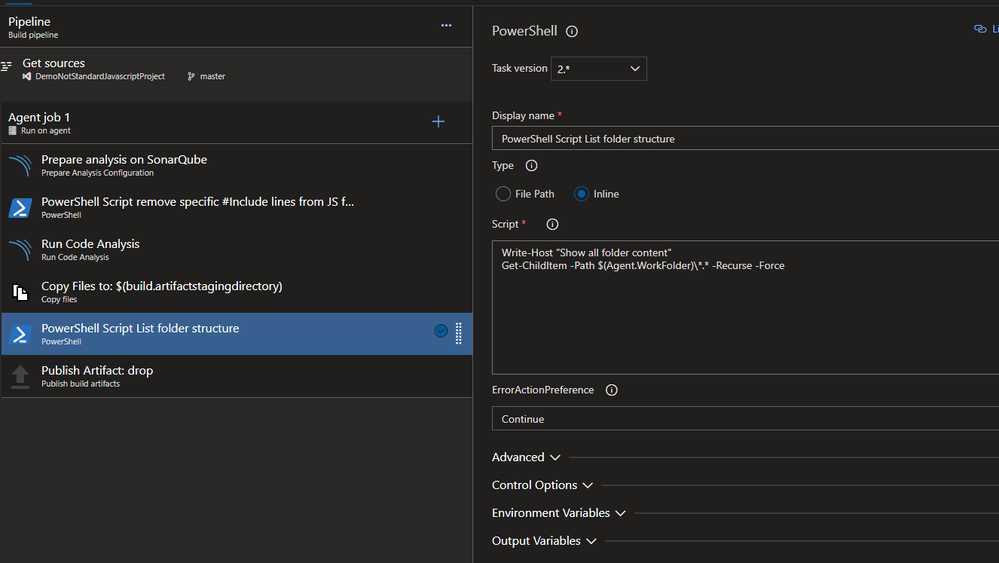Click the 'Publish build artifacts' subtitle
The width and height of the screenshot is (999, 563).
click(80, 383)
